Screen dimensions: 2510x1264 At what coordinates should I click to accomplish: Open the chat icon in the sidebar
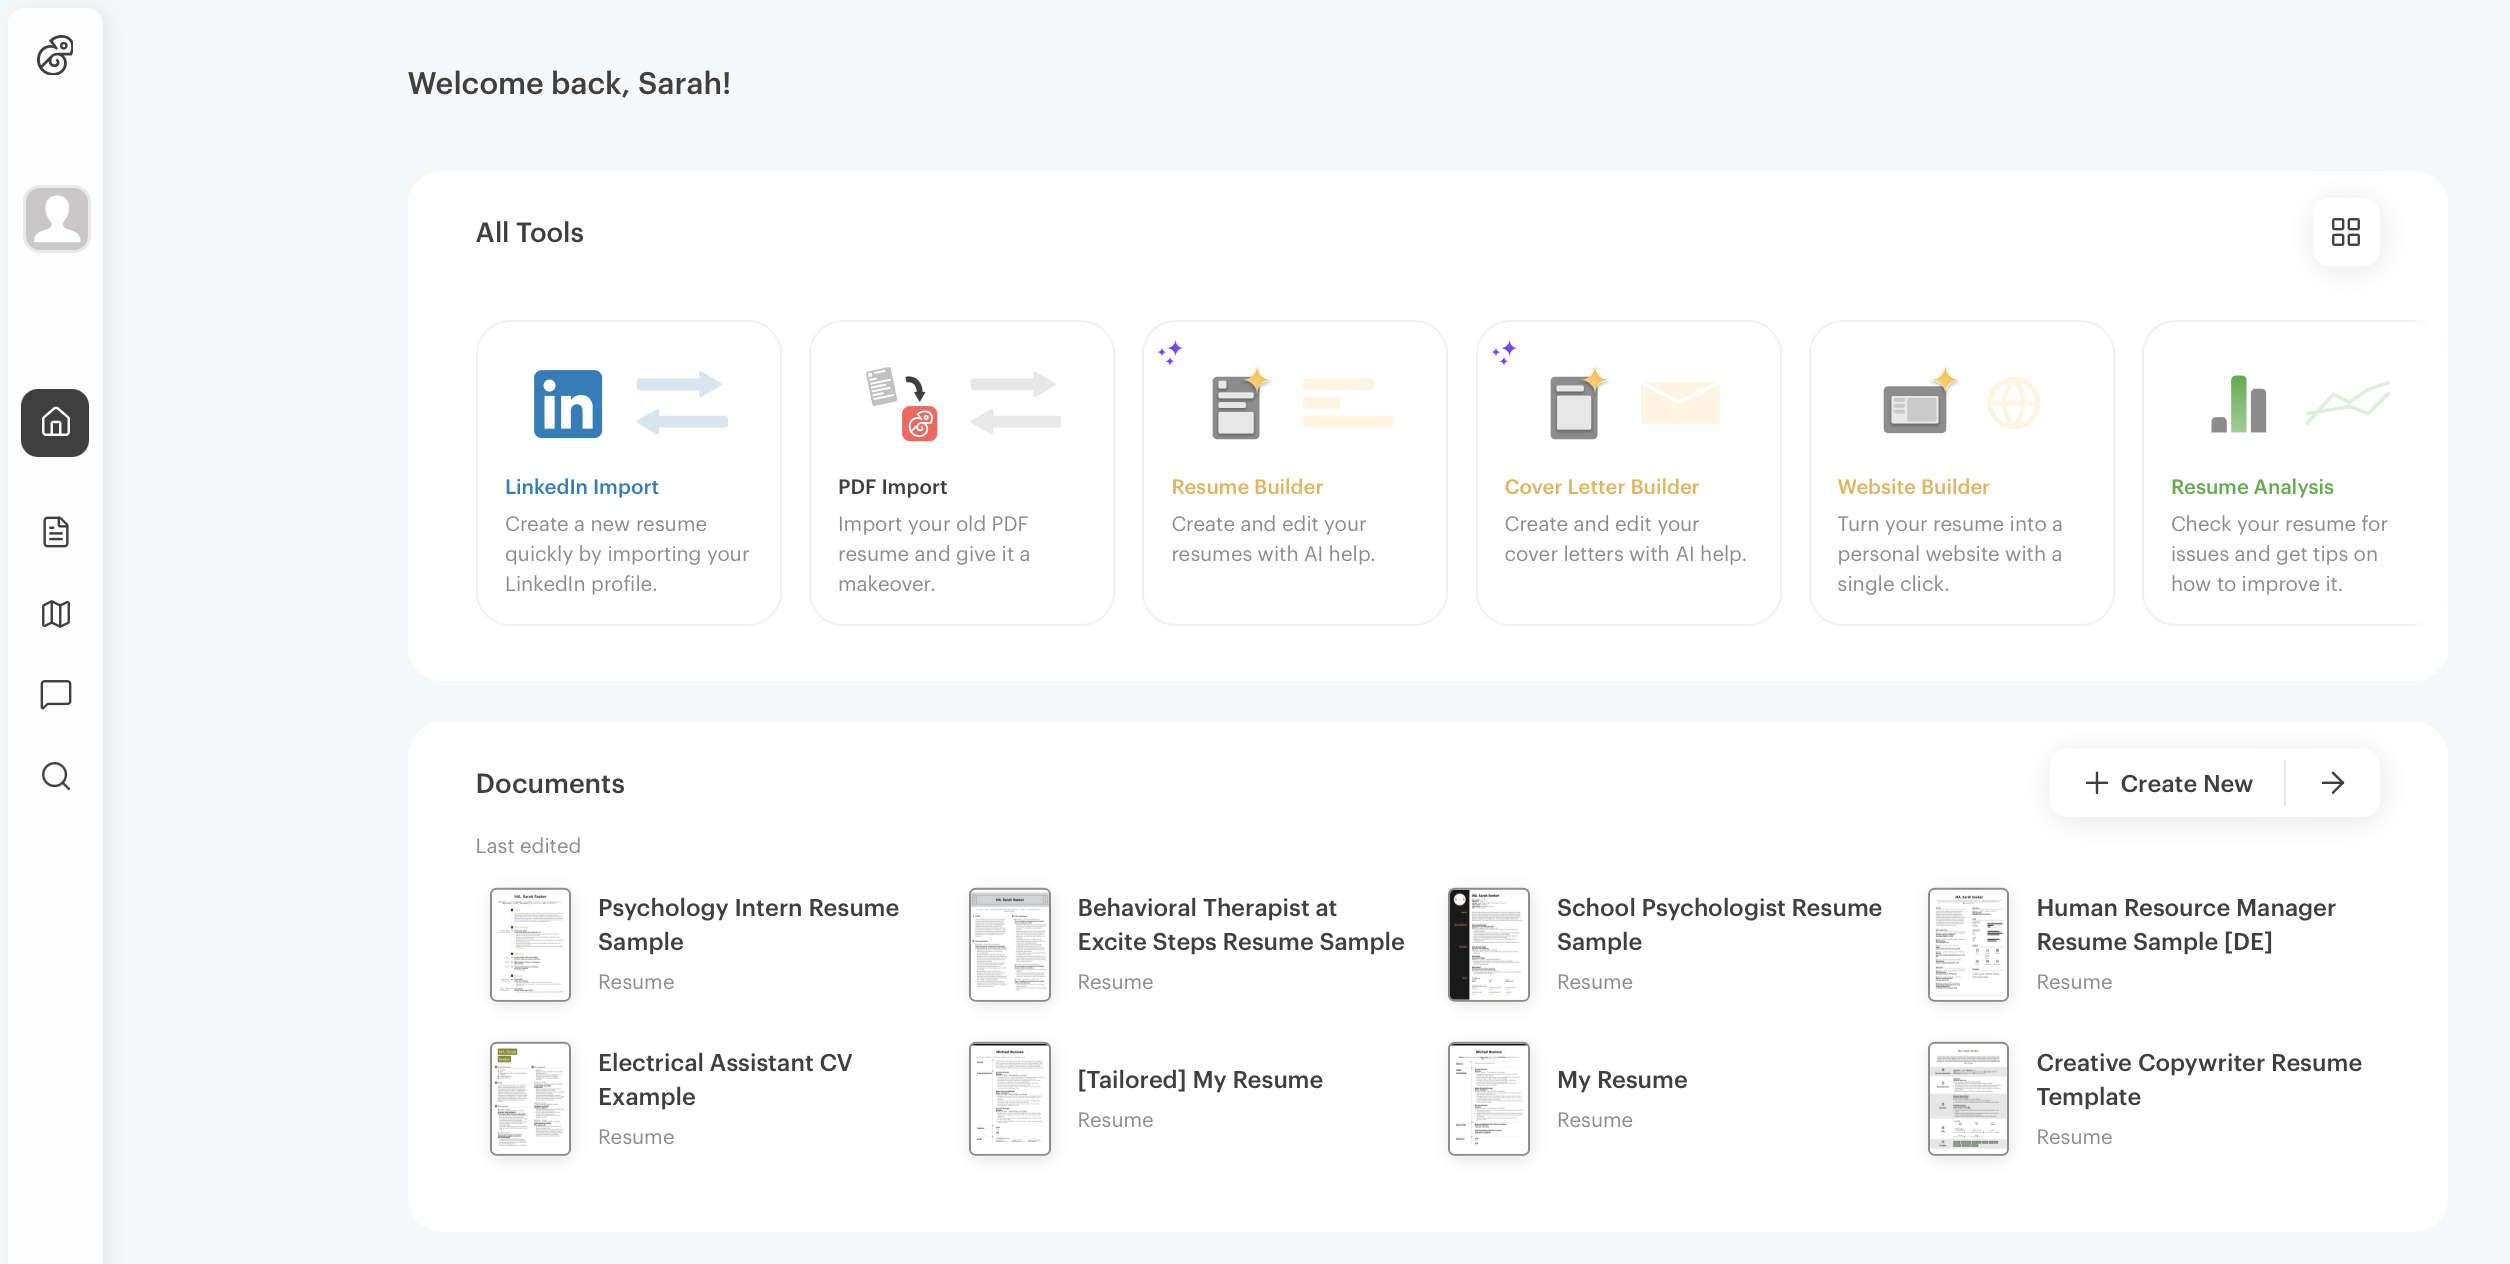pyautogui.click(x=55, y=694)
